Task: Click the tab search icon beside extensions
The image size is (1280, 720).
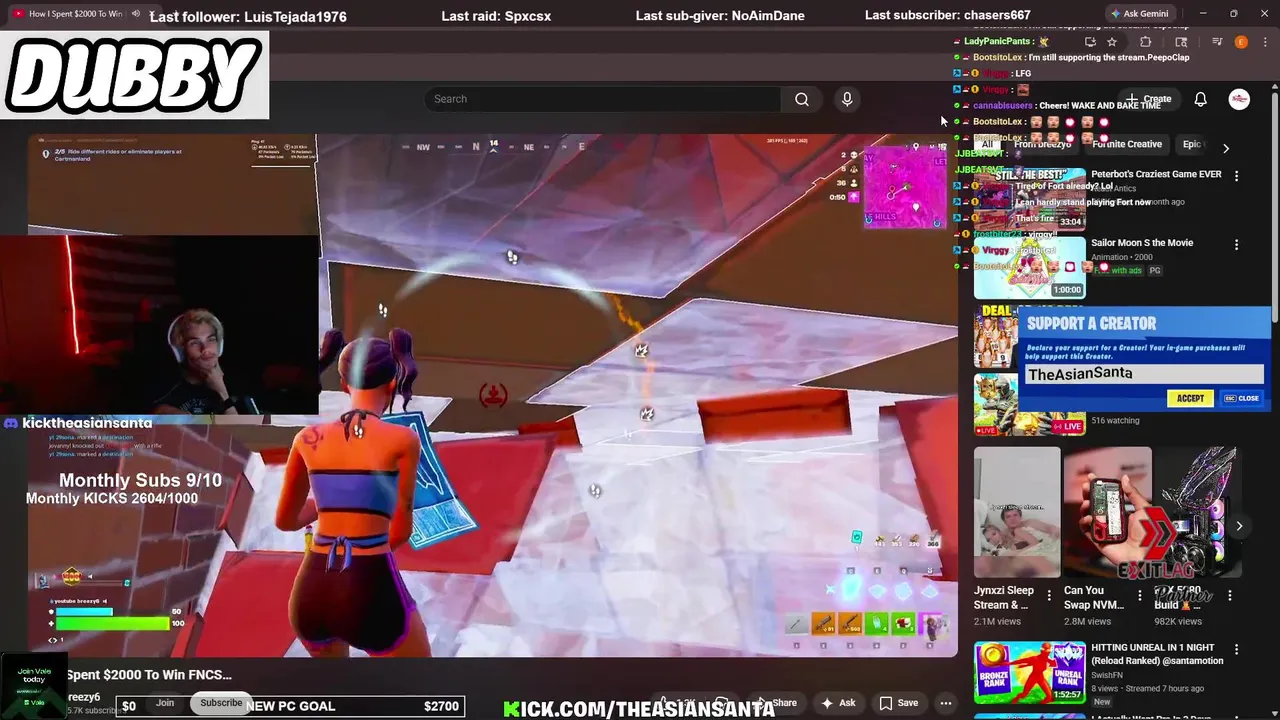Action: (x=1181, y=42)
